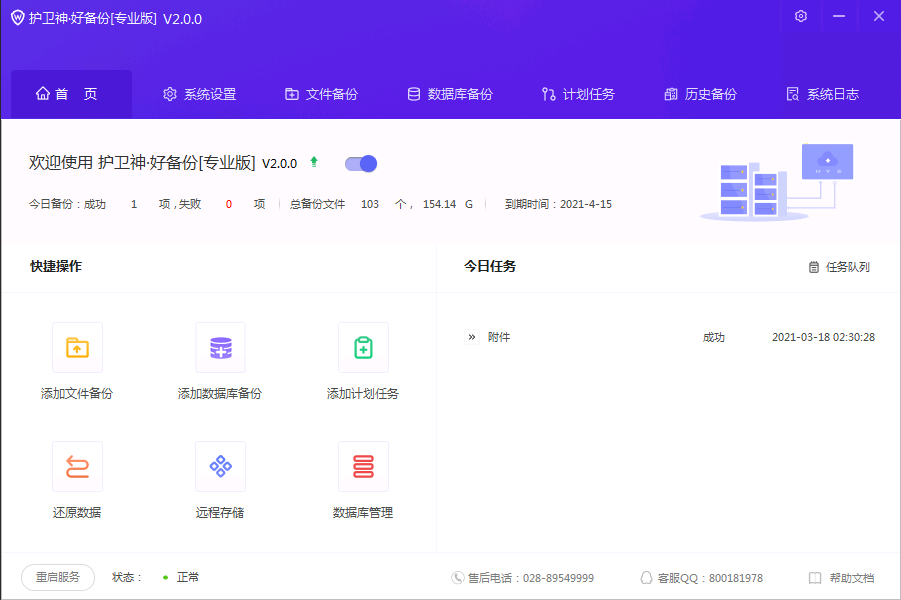Open the Restore Data icon
Screen dimensions: 901x600
pos(77,467)
